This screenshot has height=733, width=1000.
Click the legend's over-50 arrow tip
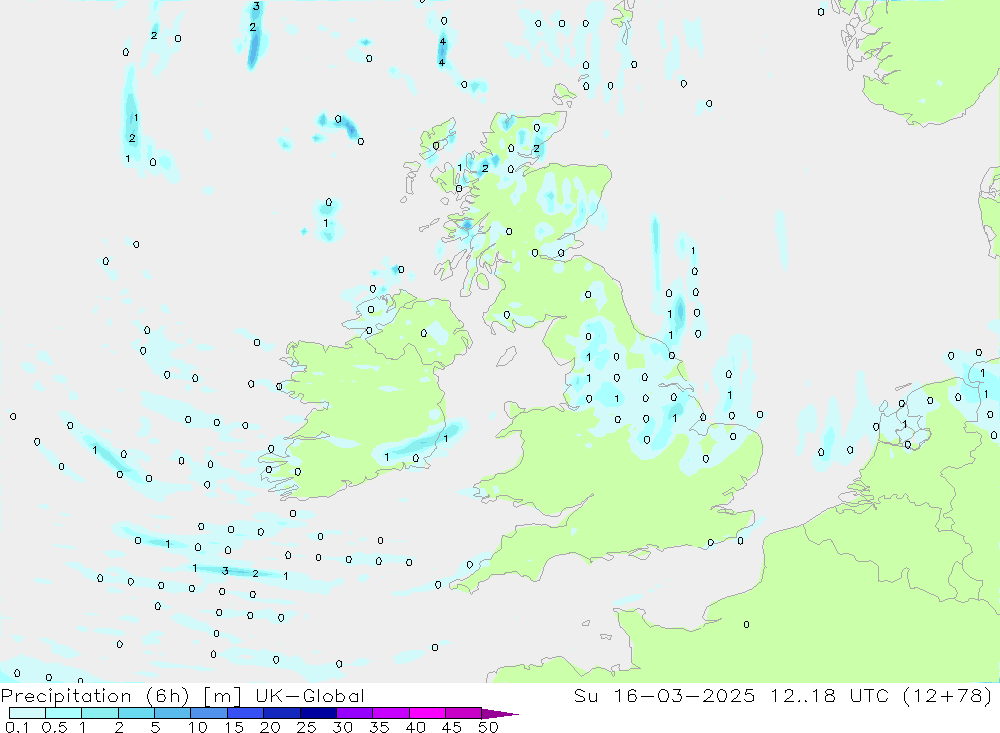pos(501,714)
